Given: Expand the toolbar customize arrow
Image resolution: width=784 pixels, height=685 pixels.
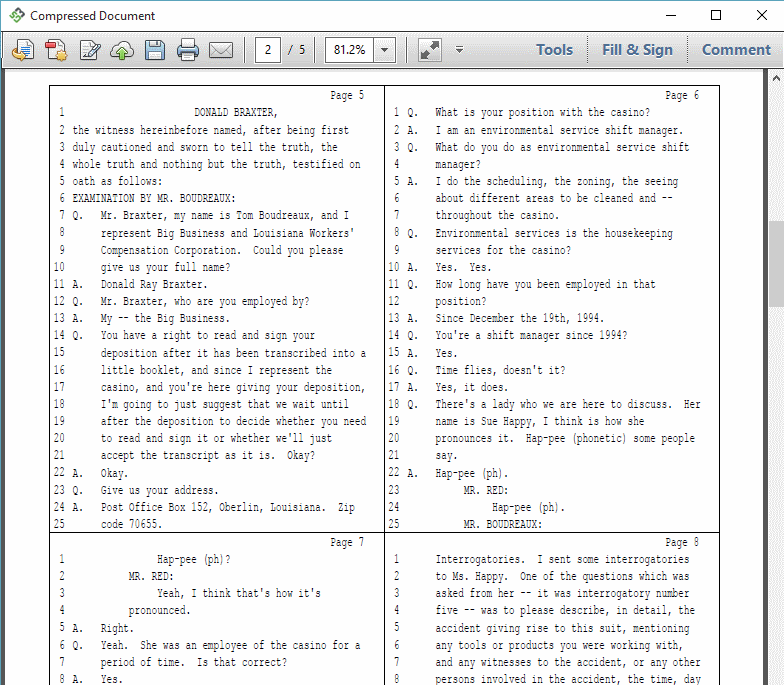Looking at the screenshot, I should (459, 49).
